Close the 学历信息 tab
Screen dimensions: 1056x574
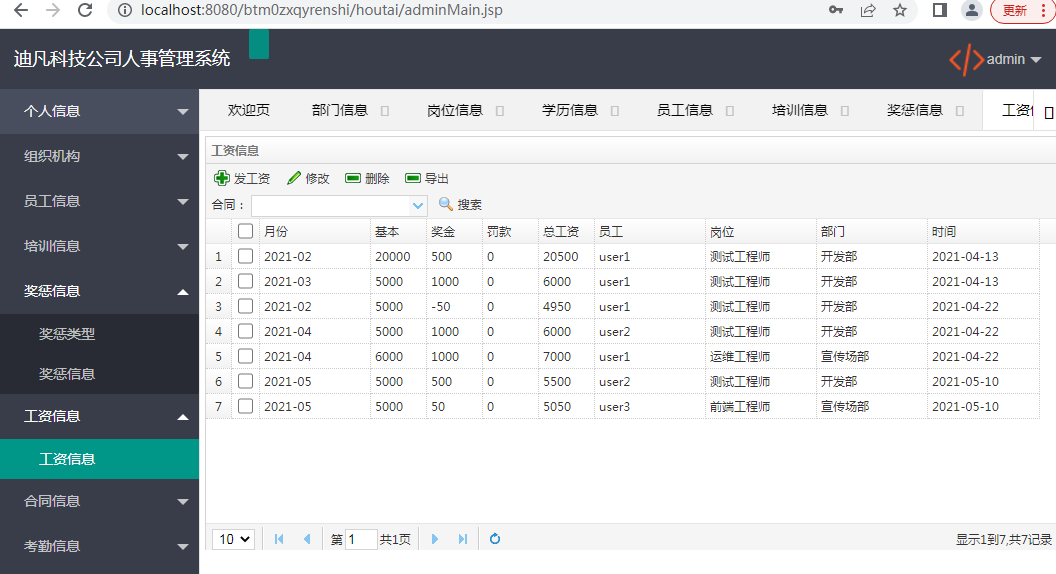pos(615,111)
